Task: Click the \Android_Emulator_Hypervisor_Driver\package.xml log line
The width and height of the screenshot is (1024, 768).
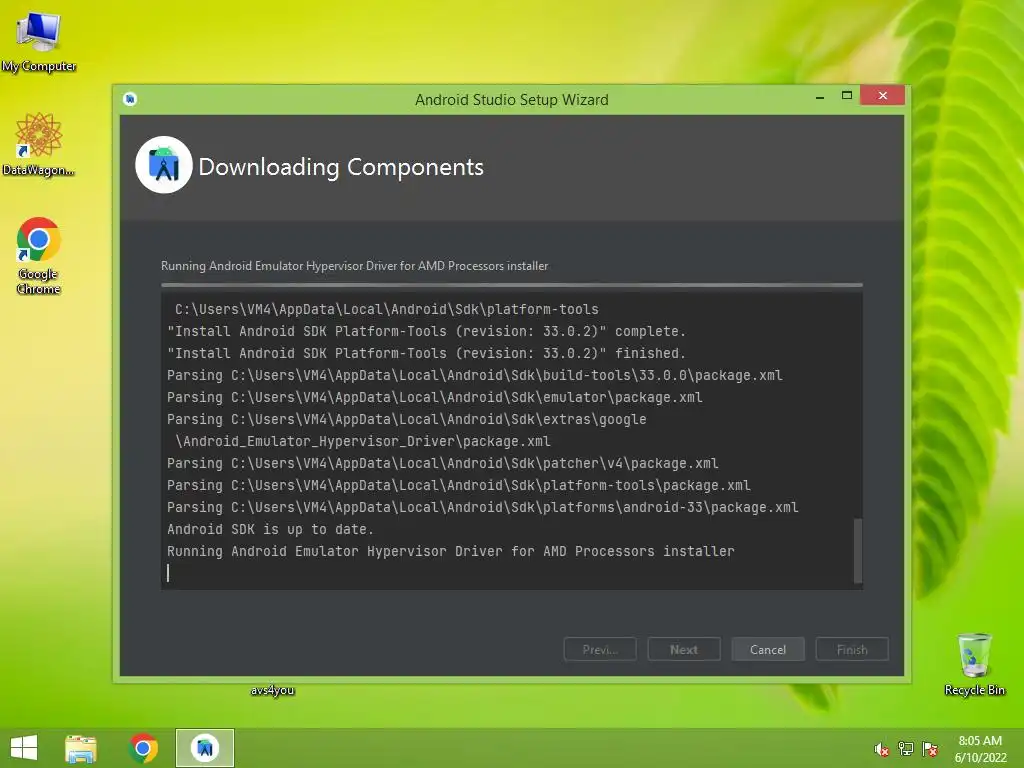Action: click(x=363, y=441)
